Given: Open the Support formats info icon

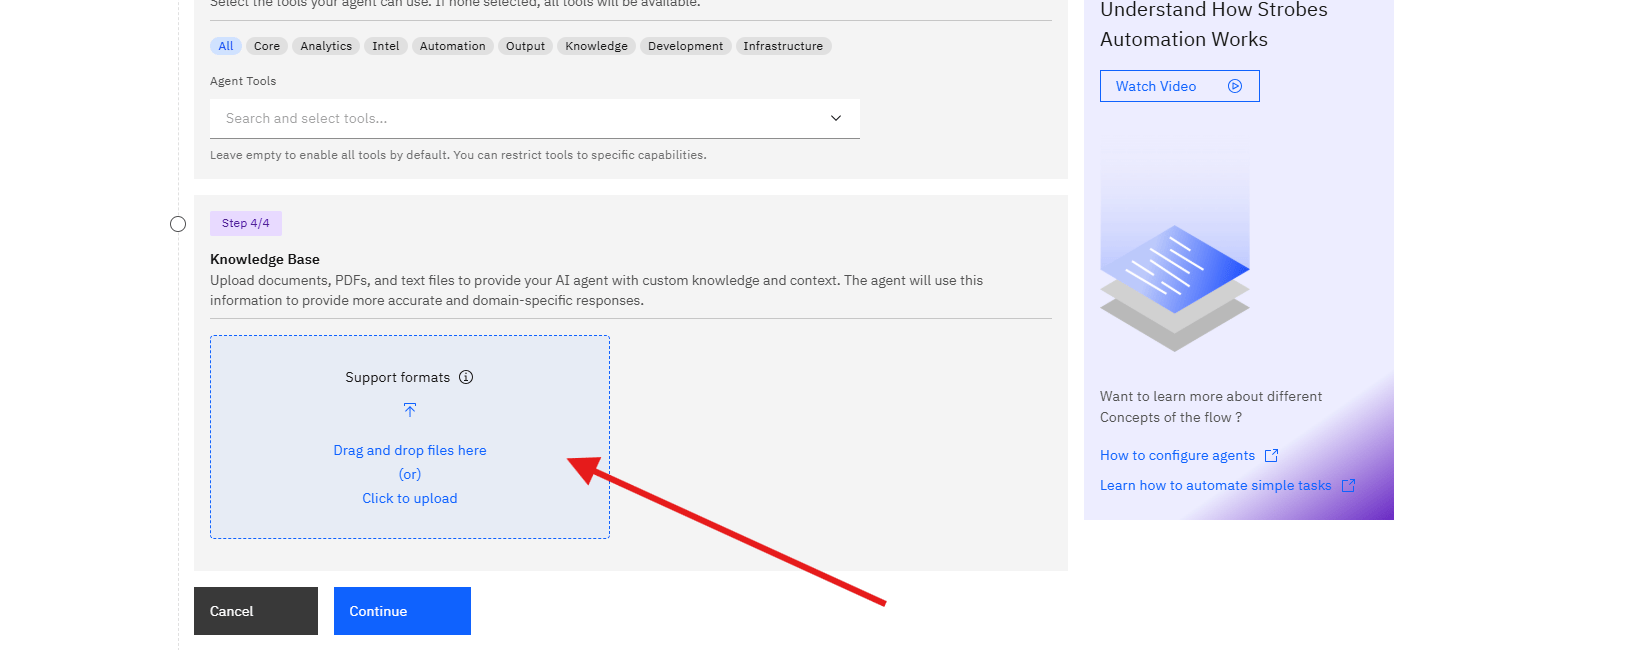Looking at the screenshot, I should [466, 377].
